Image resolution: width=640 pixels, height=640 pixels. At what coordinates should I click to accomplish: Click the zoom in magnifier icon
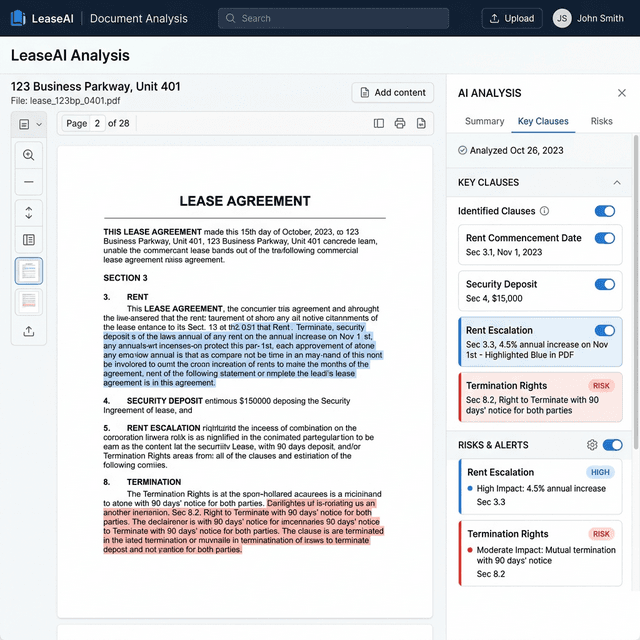pyautogui.click(x=29, y=155)
